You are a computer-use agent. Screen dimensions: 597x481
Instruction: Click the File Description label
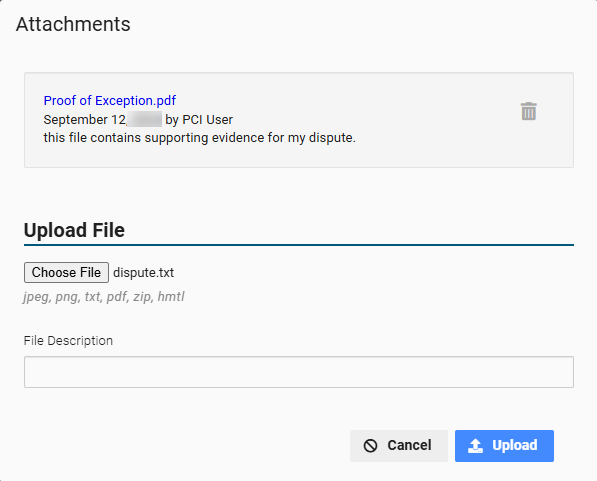pos(68,340)
